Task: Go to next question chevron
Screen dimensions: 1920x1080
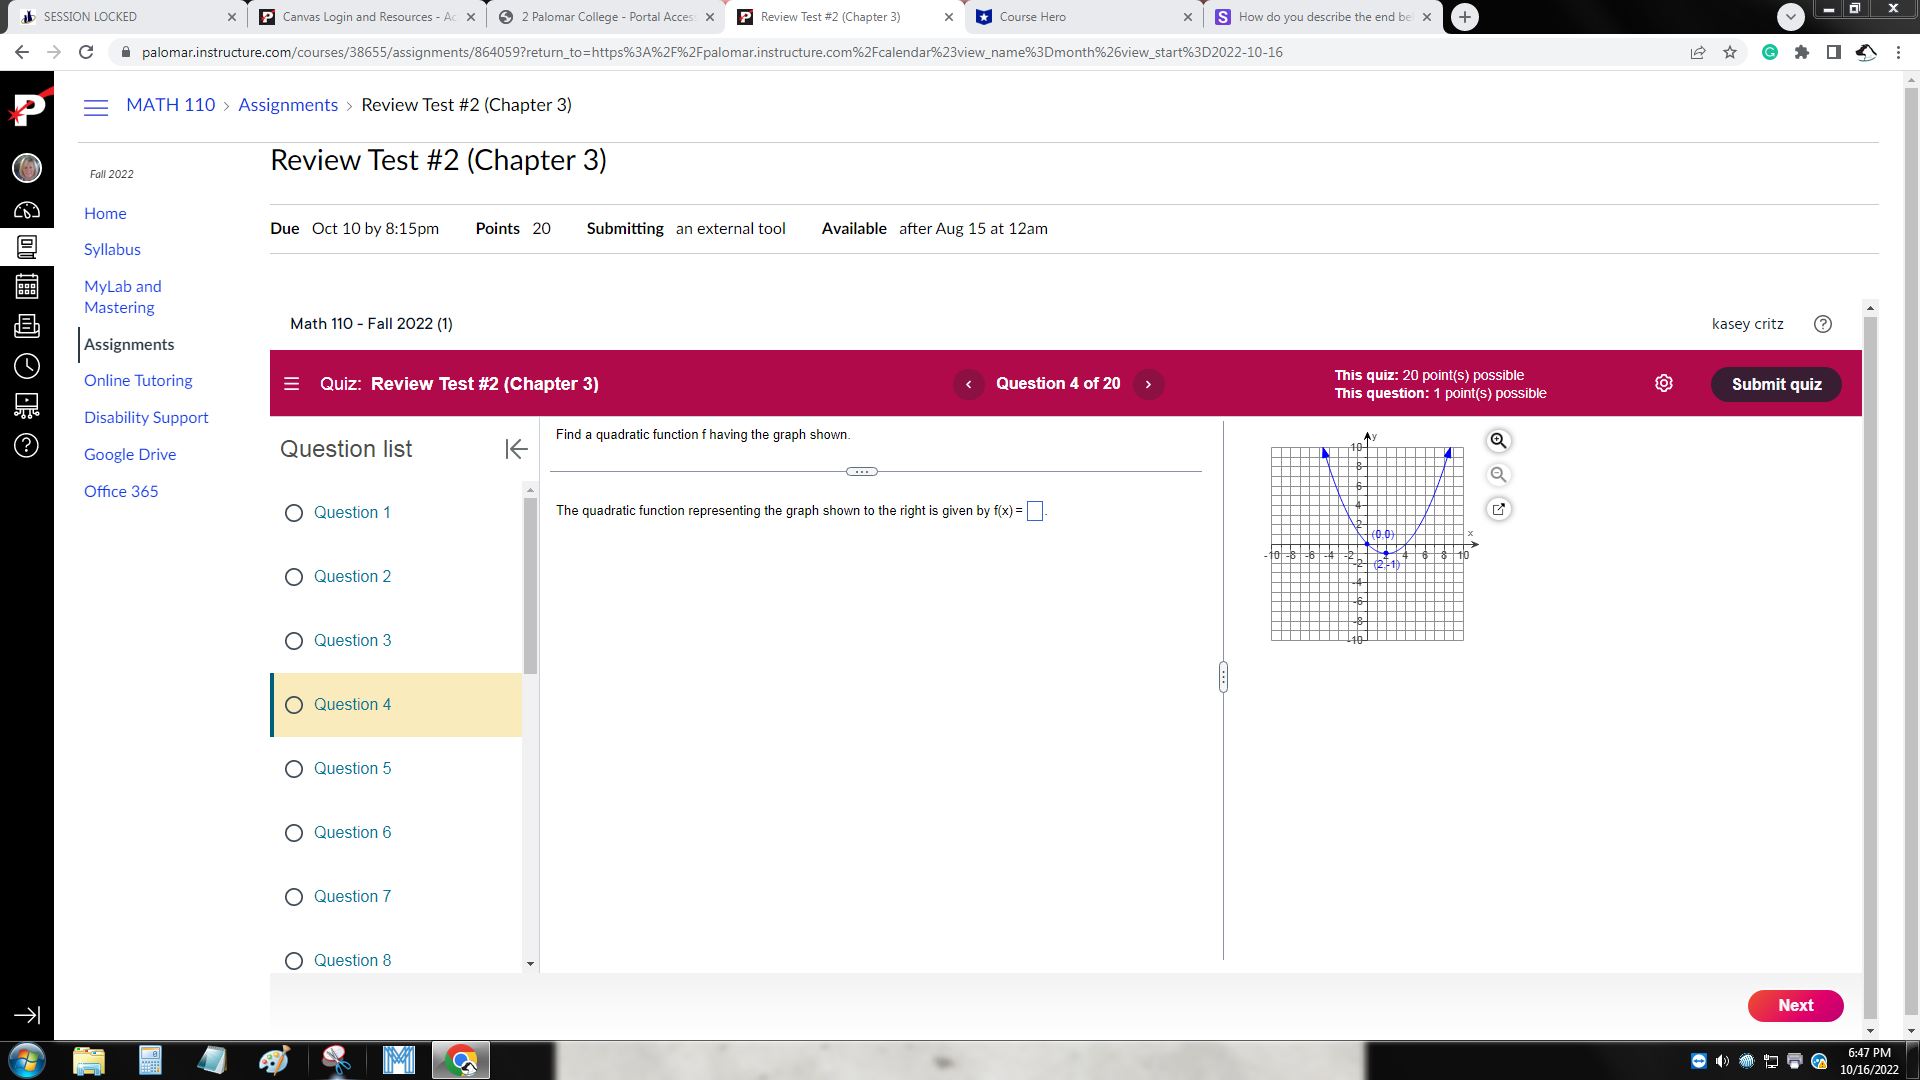Action: tap(1148, 384)
